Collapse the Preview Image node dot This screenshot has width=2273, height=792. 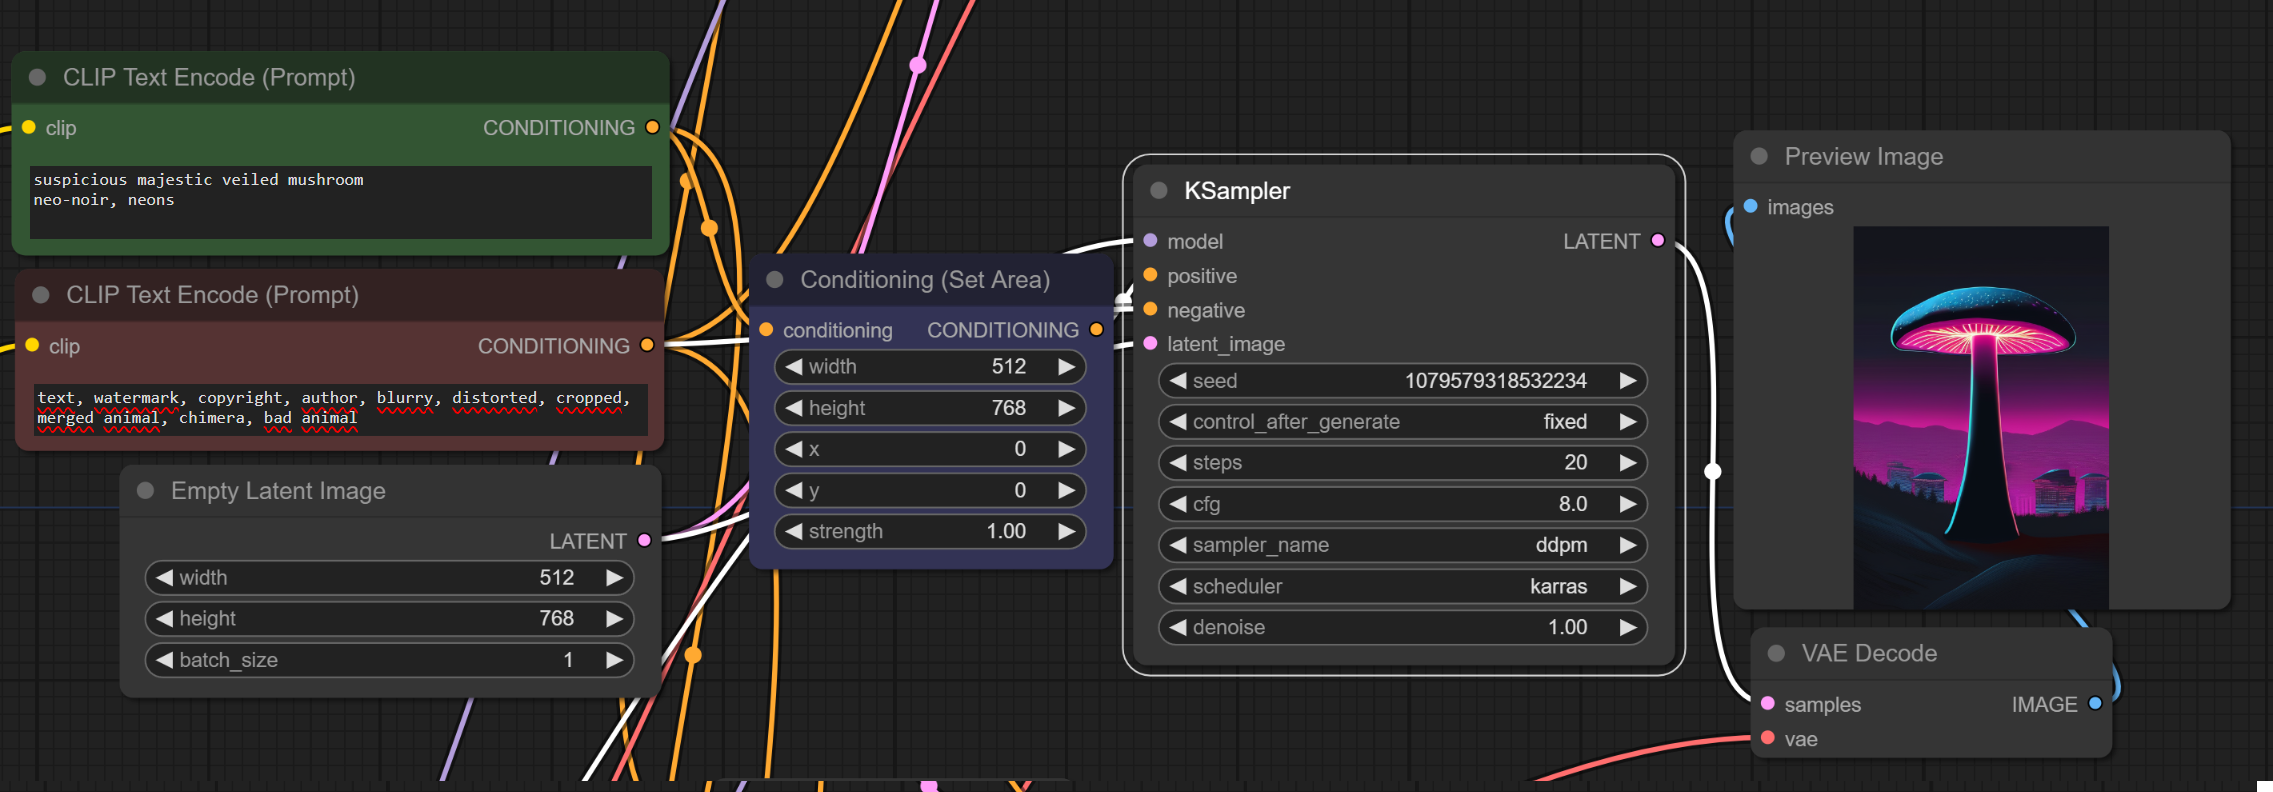(x=1759, y=157)
